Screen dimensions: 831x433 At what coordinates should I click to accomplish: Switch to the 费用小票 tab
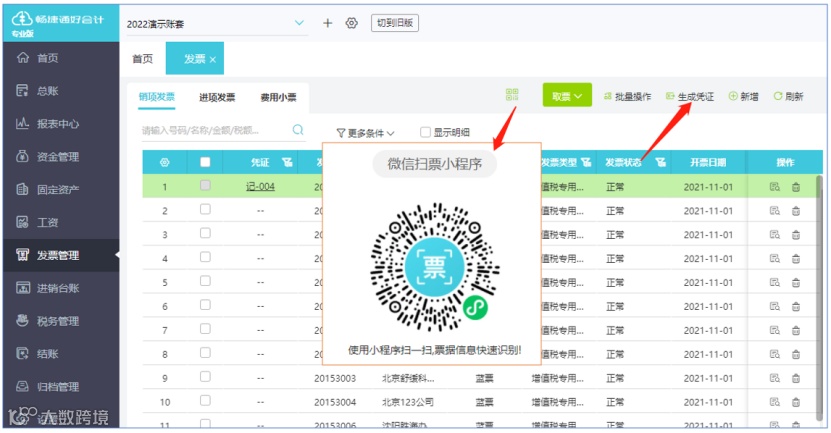coord(278,97)
